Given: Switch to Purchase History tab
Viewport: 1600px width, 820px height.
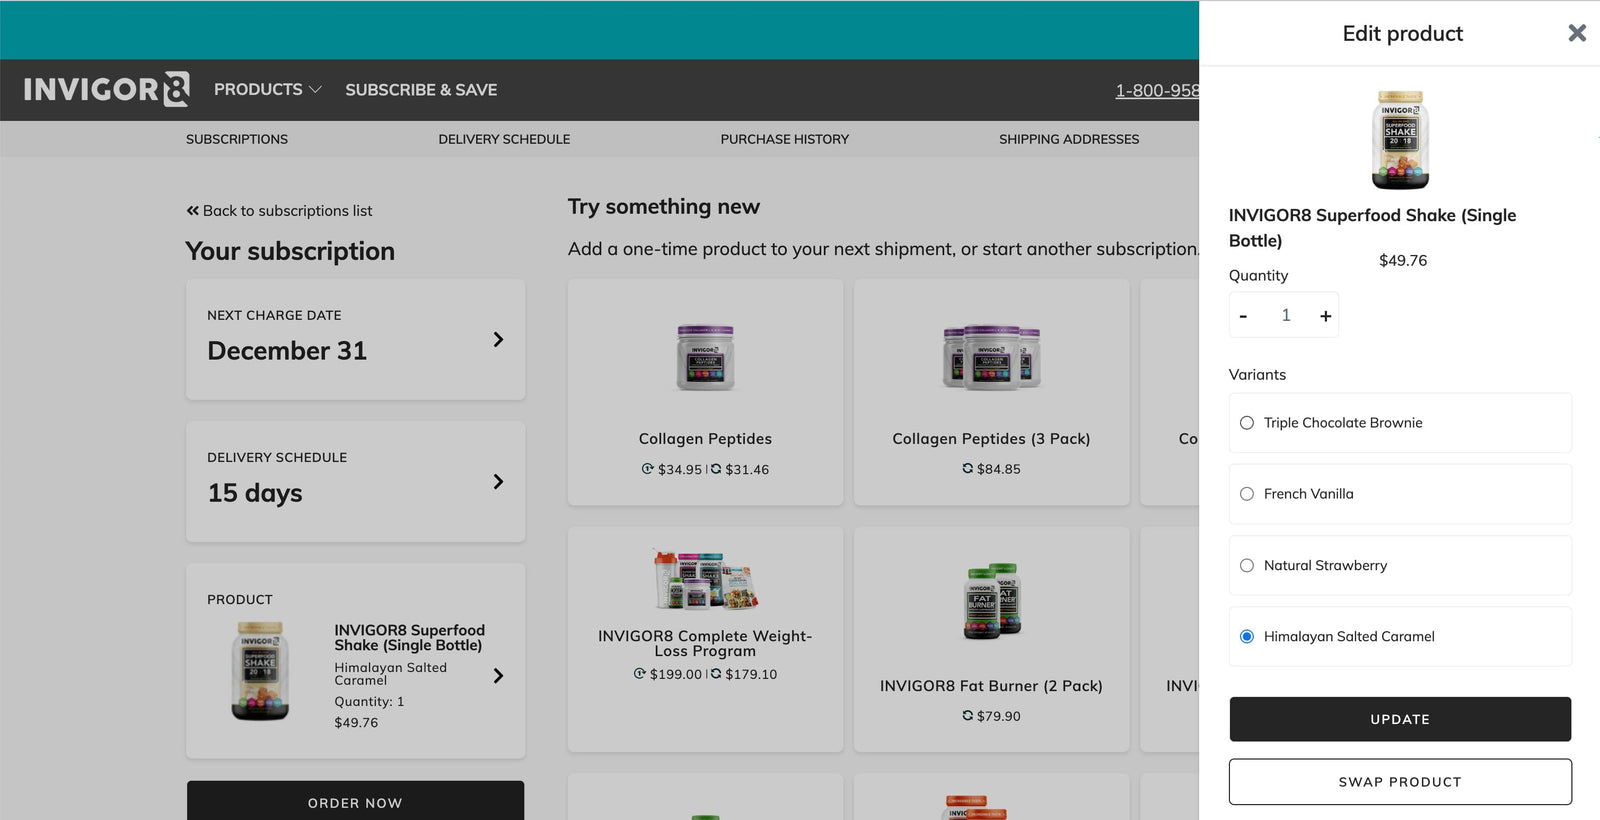Looking at the screenshot, I should tap(784, 139).
